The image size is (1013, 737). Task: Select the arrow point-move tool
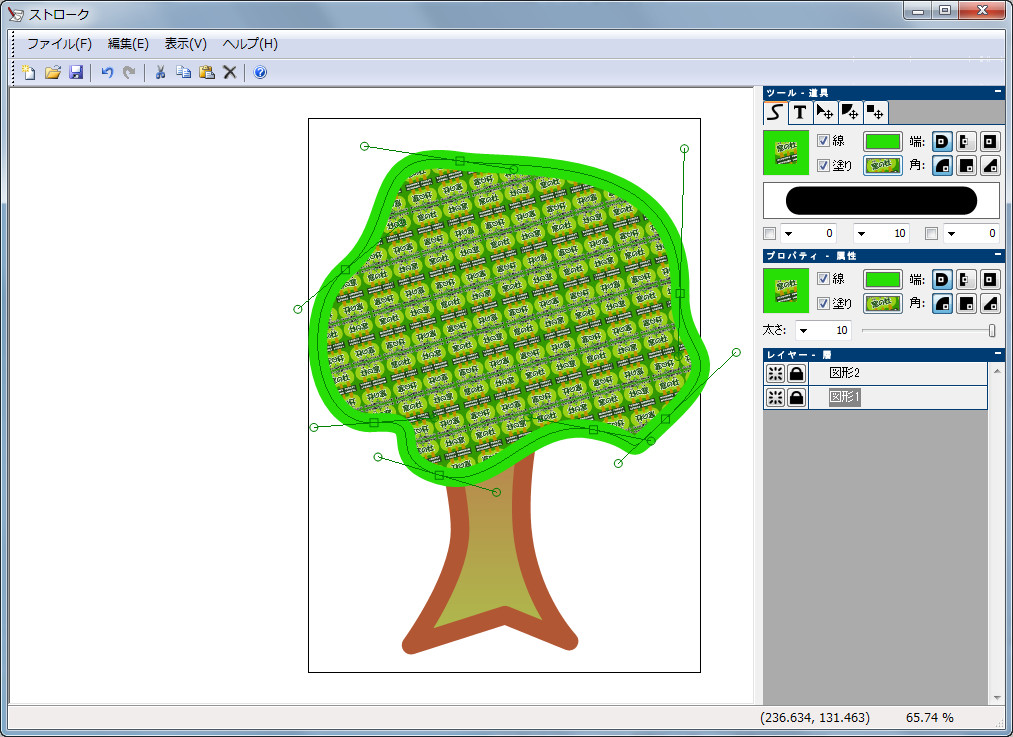(x=825, y=112)
